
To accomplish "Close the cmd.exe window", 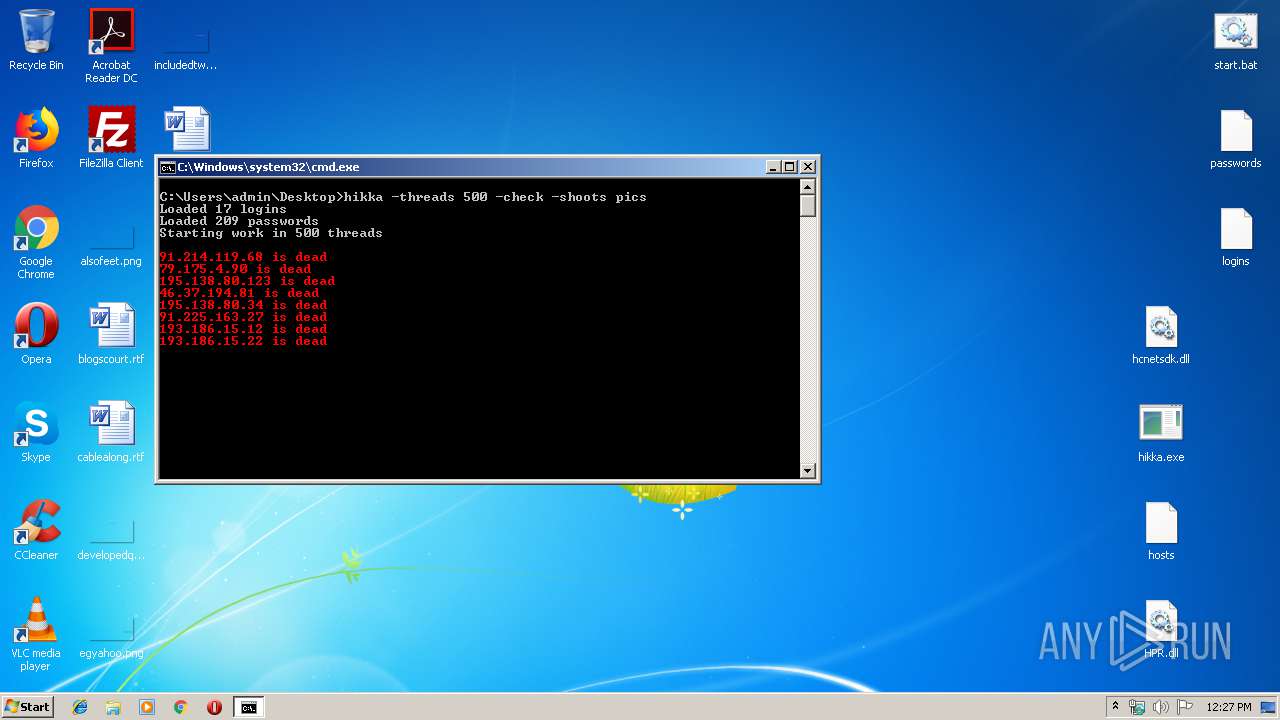I will coord(808,167).
